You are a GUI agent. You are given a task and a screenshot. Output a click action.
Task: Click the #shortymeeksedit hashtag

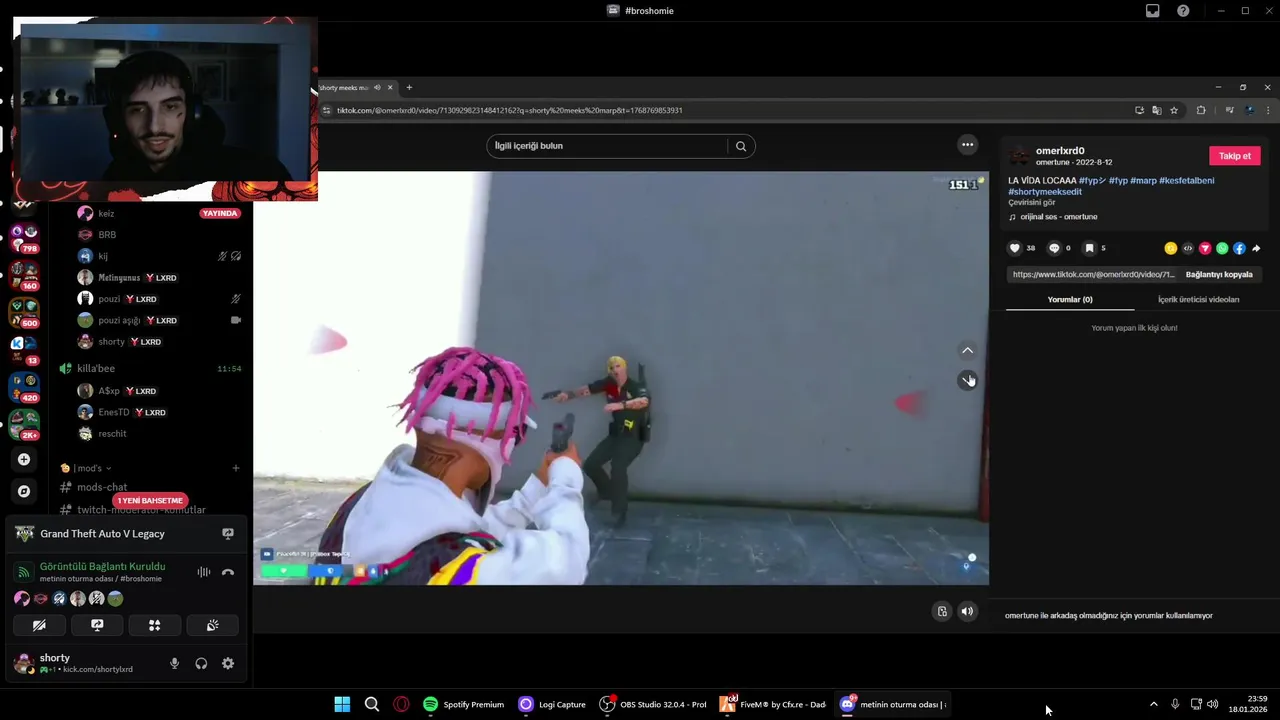(x=1045, y=191)
